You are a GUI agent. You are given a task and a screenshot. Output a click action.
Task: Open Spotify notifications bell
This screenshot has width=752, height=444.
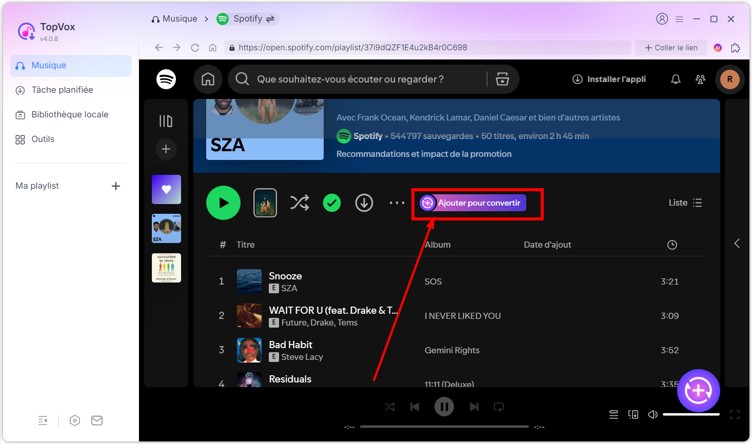(675, 79)
